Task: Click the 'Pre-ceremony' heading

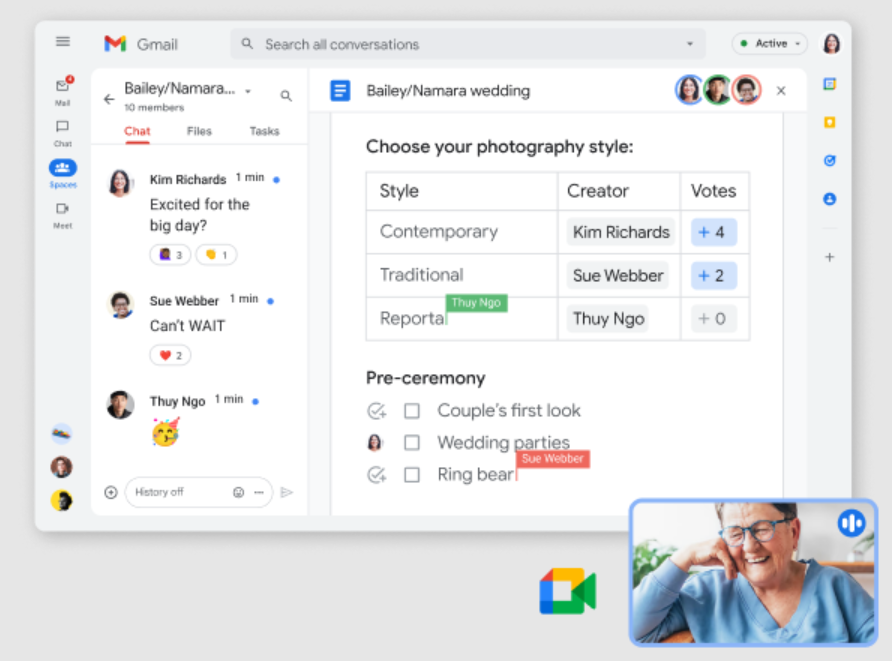Action: [426, 378]
